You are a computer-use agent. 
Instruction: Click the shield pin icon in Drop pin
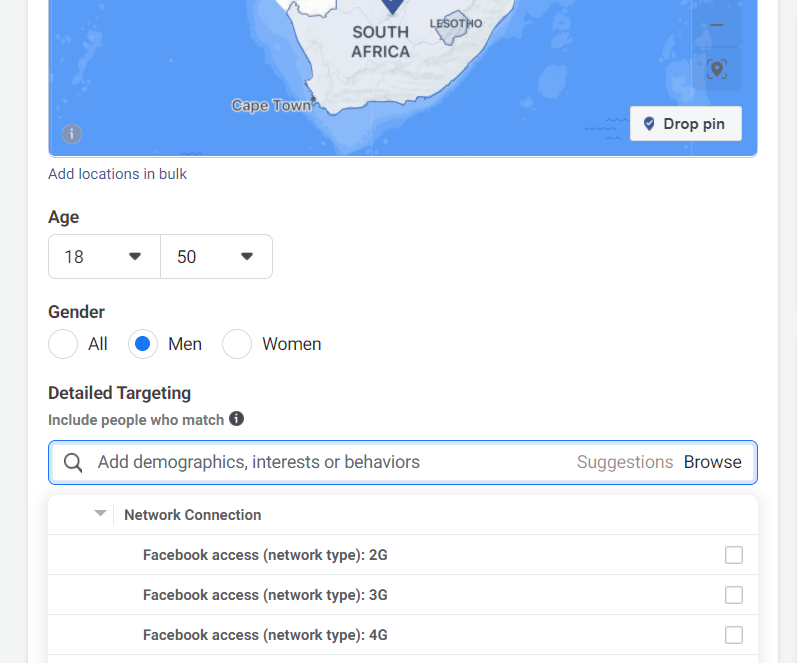point(649,124)
